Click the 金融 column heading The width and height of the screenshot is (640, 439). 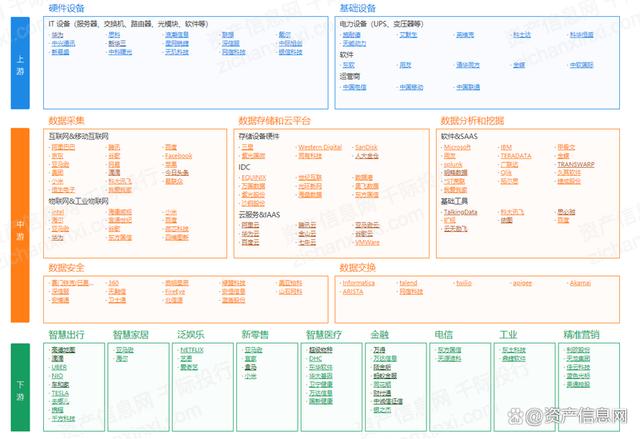click(x=379, y=335)
